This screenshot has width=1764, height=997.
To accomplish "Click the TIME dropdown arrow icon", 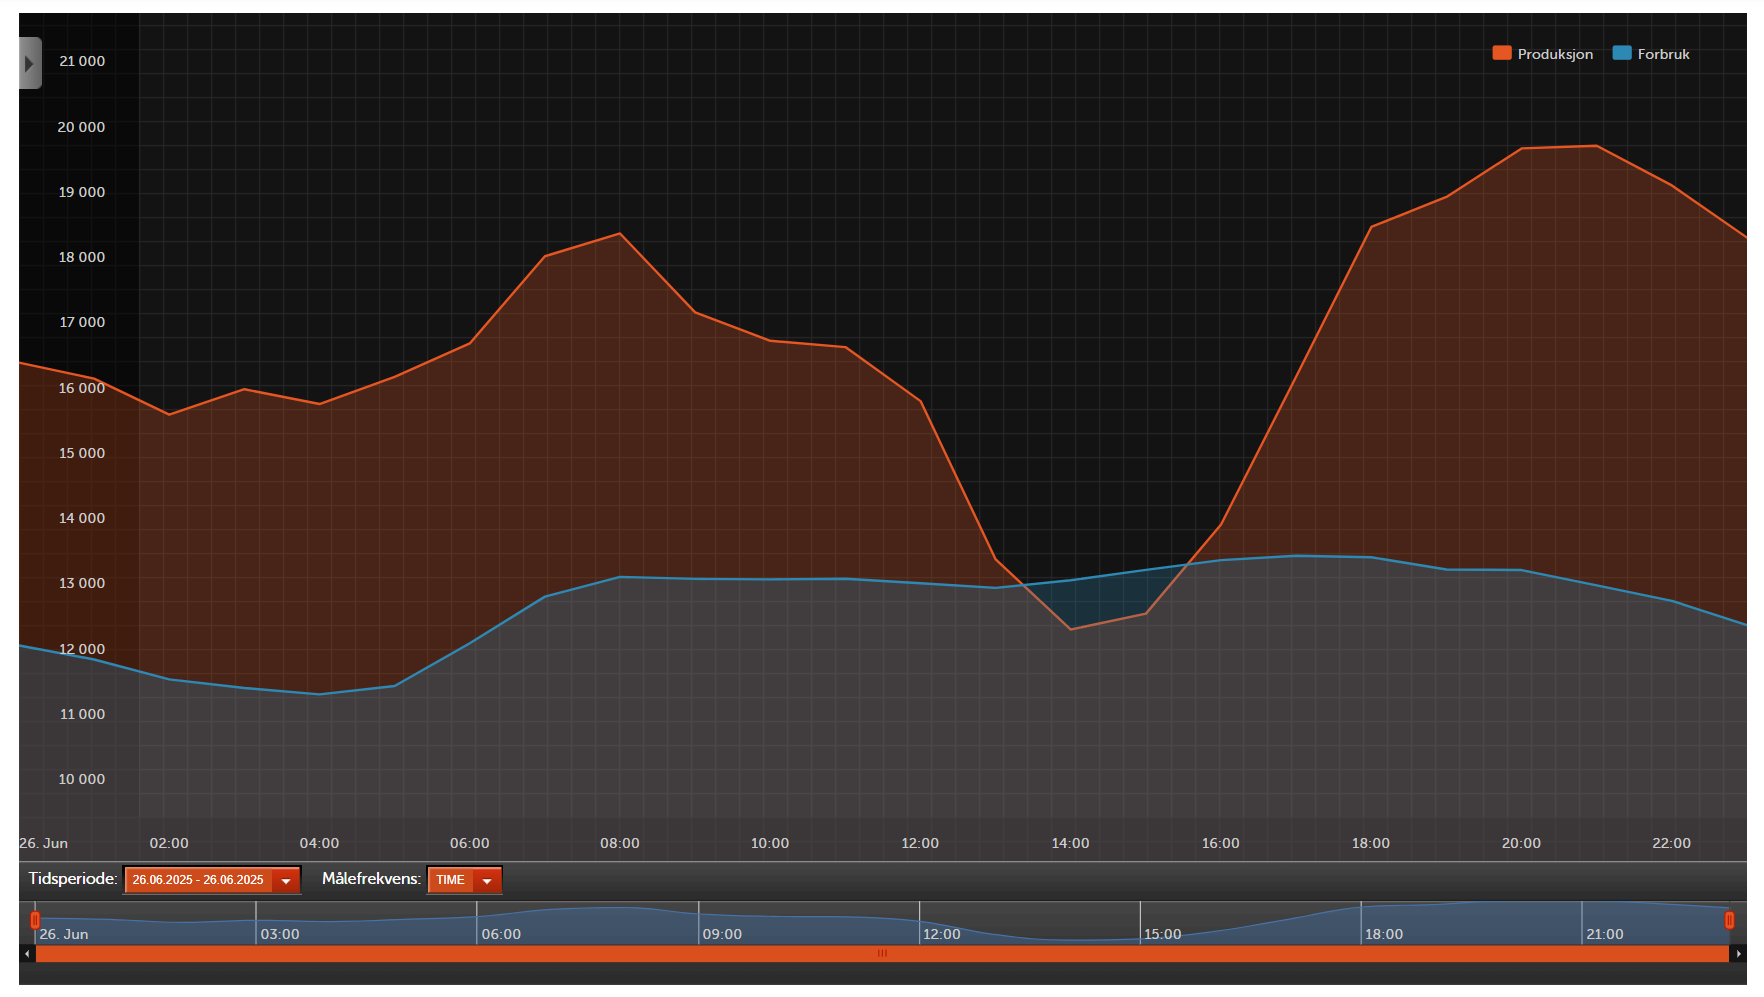I will 487,881.
